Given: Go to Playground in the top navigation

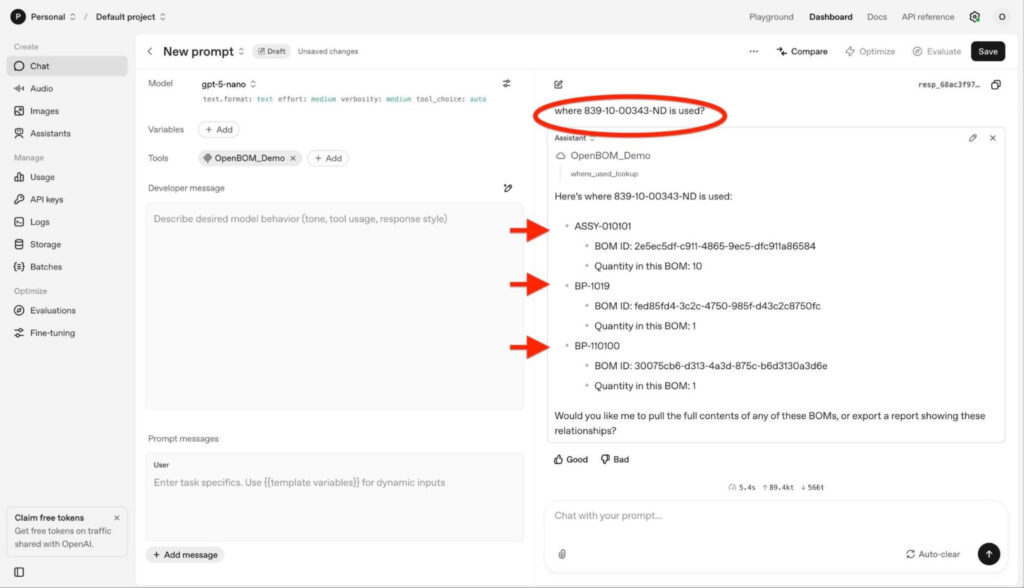Looking at the screenshot, I should coord(771,17).
